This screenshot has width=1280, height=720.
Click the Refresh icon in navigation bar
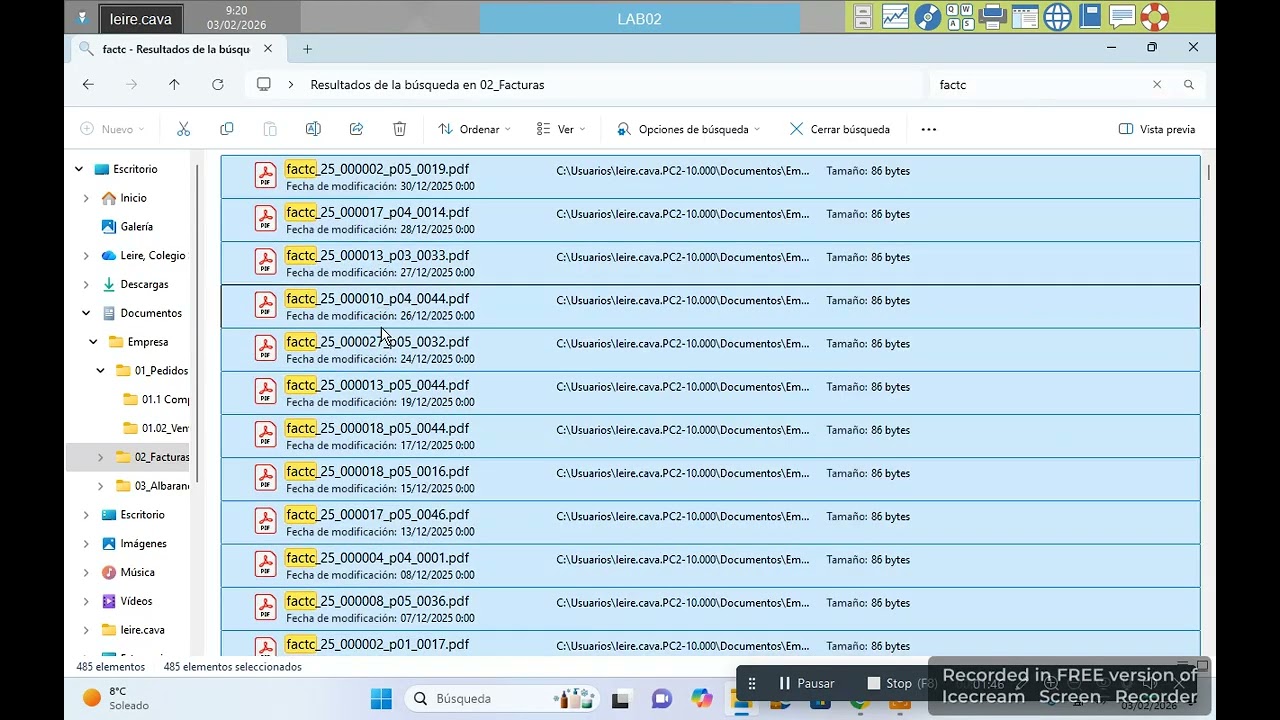[x=218, y=85]
